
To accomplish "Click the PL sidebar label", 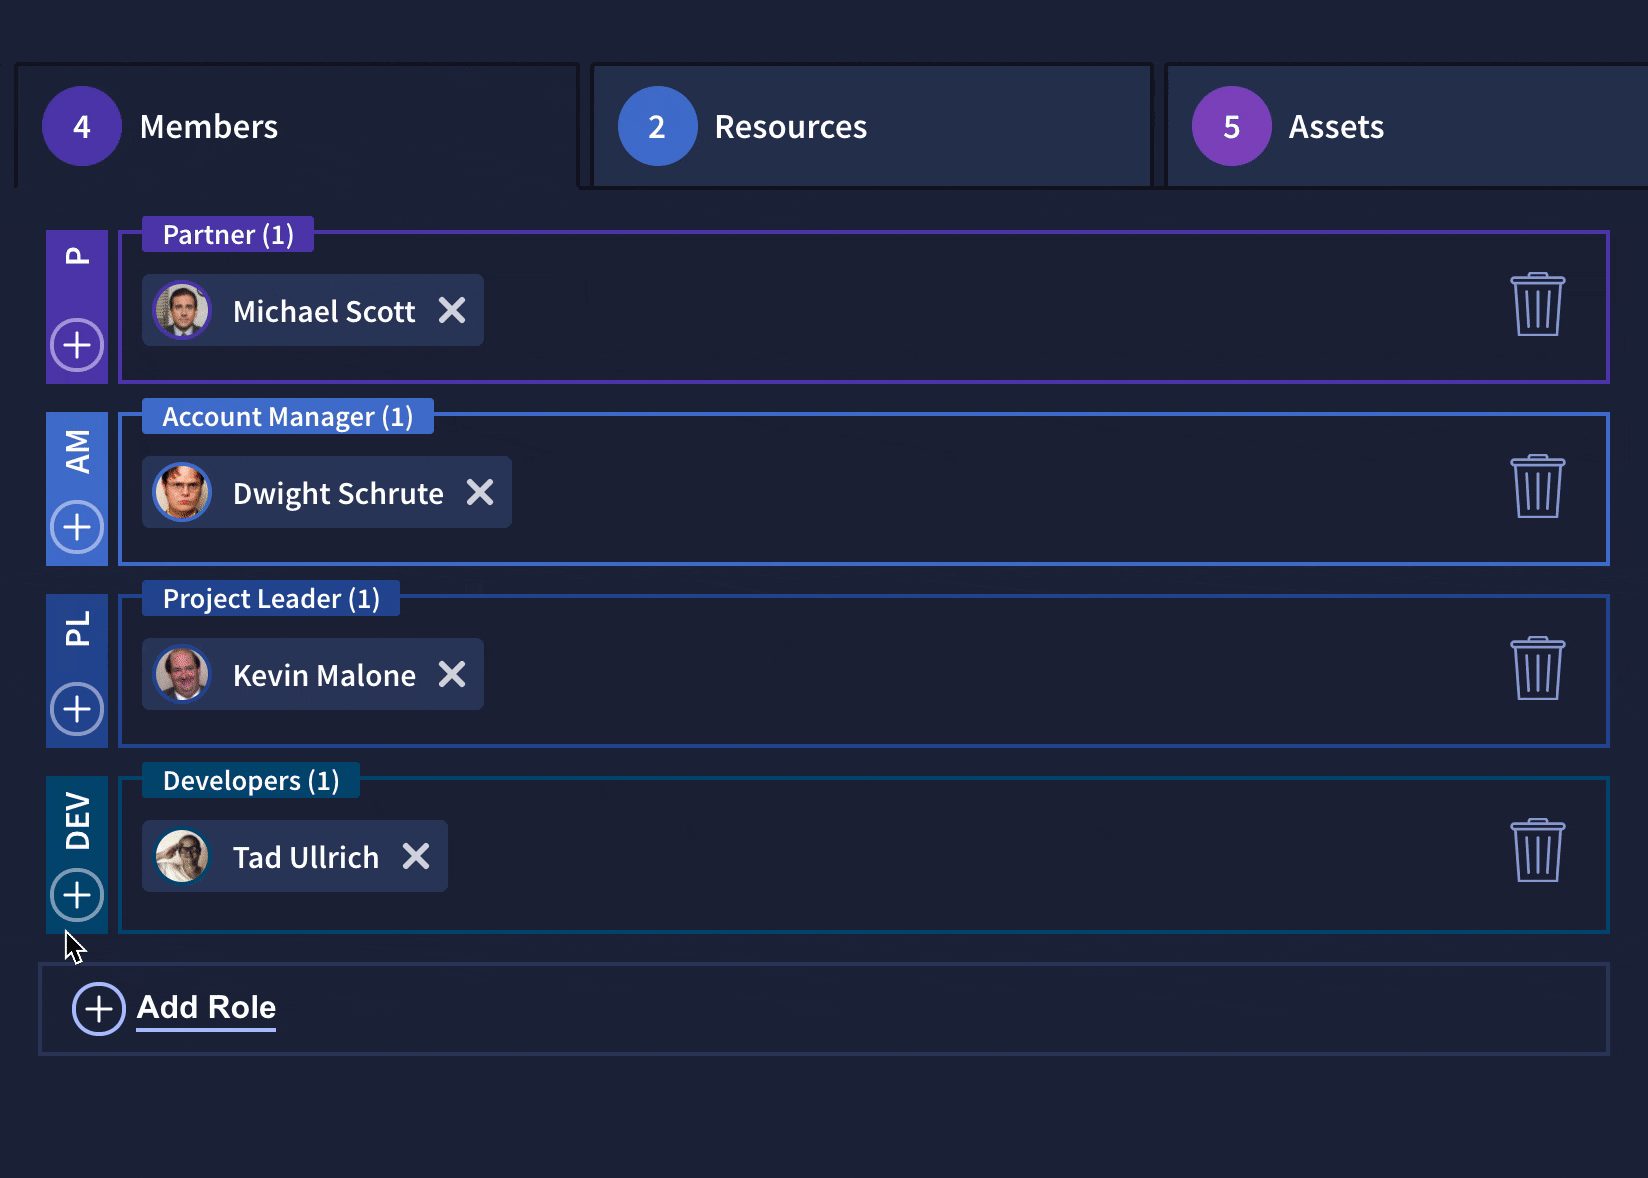I will [77, 628].
